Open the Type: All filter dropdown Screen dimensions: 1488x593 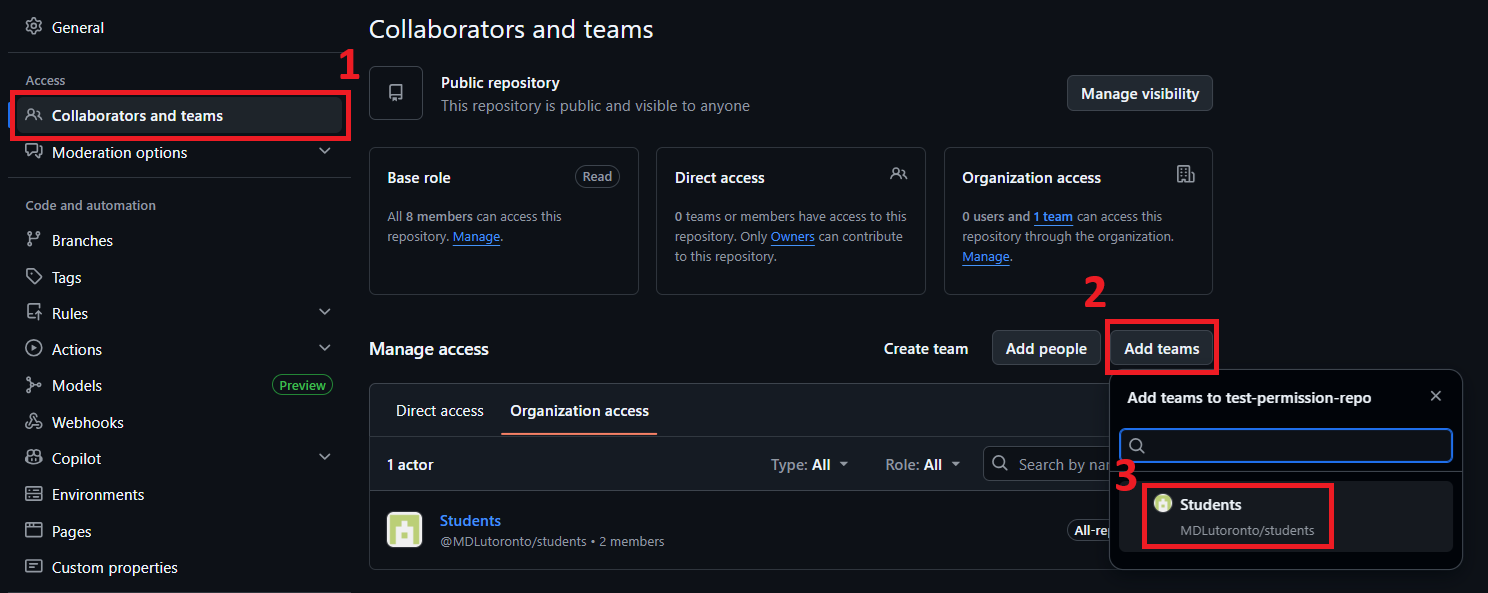[x=810, y=464]
